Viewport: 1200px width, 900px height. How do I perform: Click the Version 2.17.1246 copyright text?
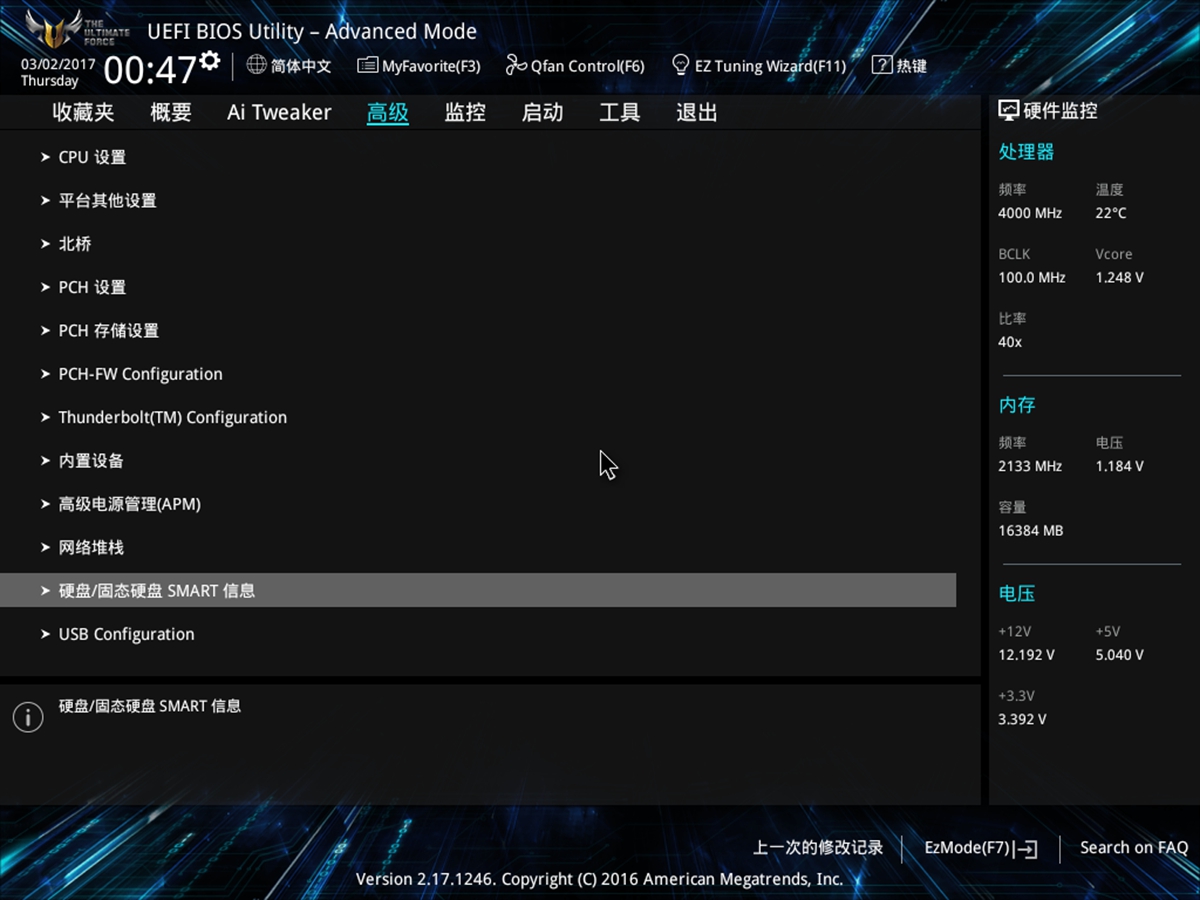pos(600,879)
